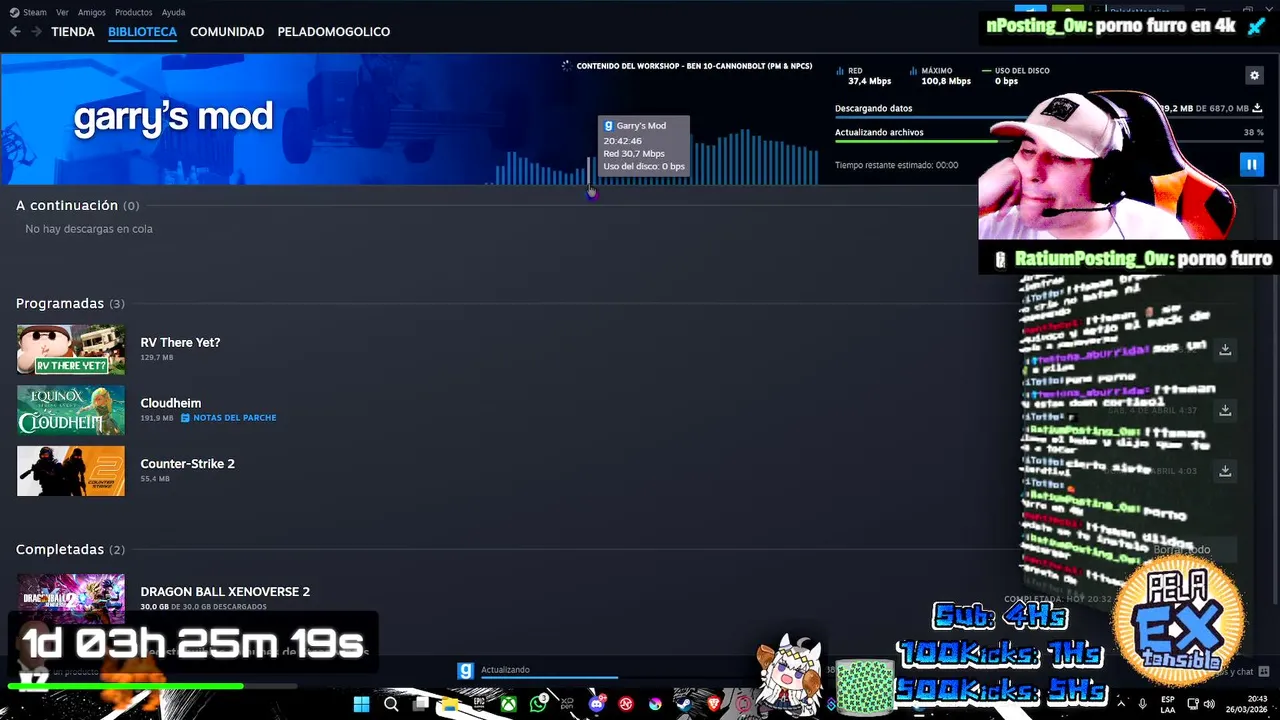Select the RV There Yet? title
The height and width of the screenshot is (720, 1280).
[x=180, y=342]
